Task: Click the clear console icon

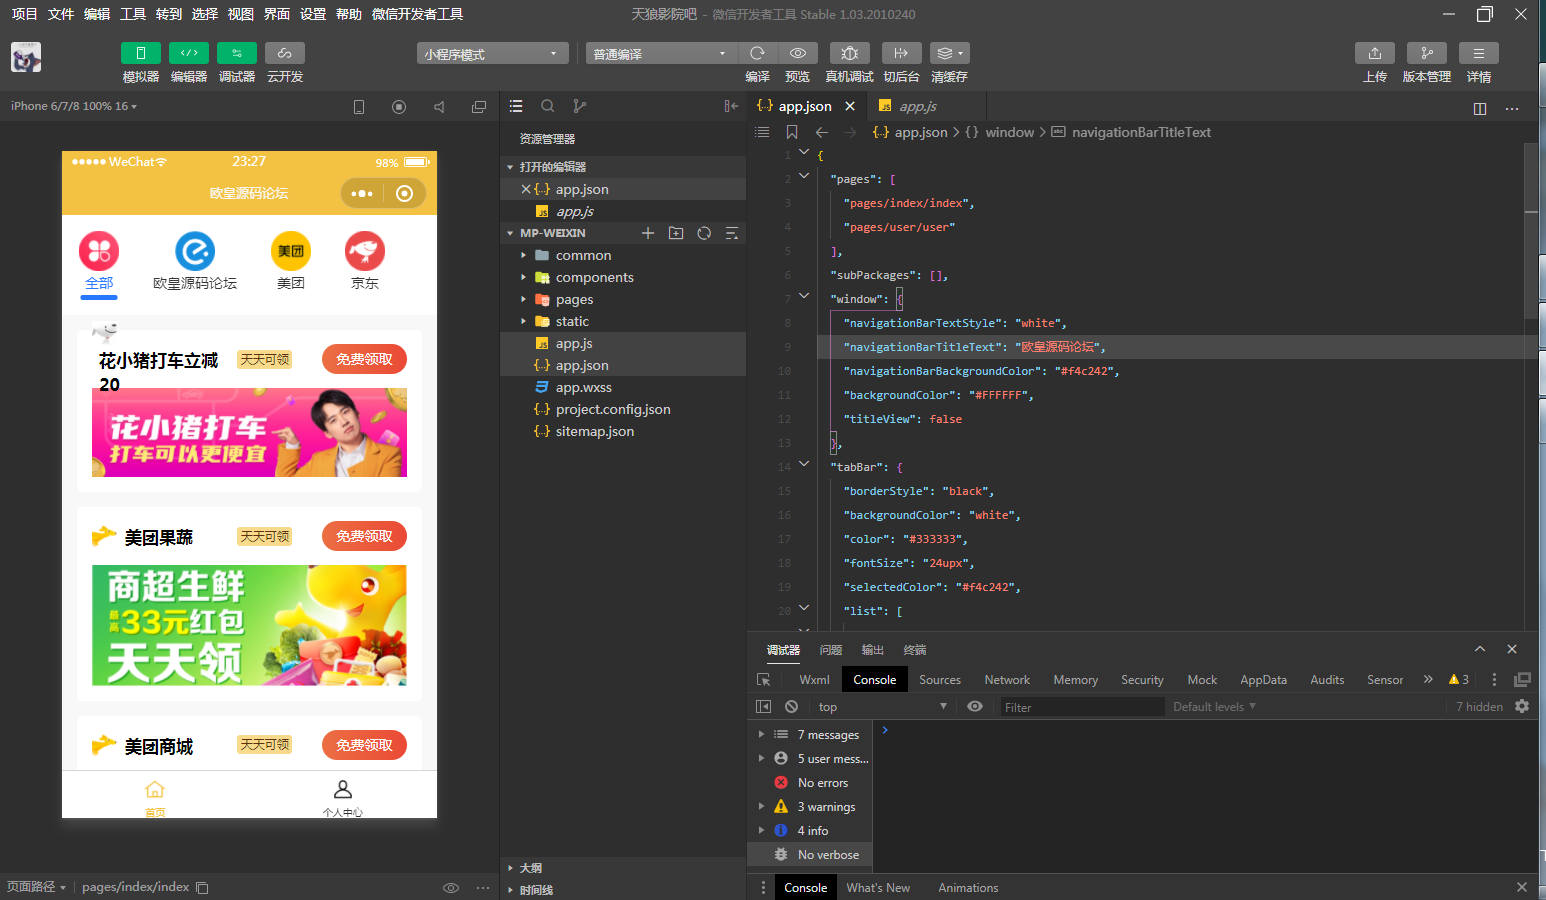Action: point(791,707)
